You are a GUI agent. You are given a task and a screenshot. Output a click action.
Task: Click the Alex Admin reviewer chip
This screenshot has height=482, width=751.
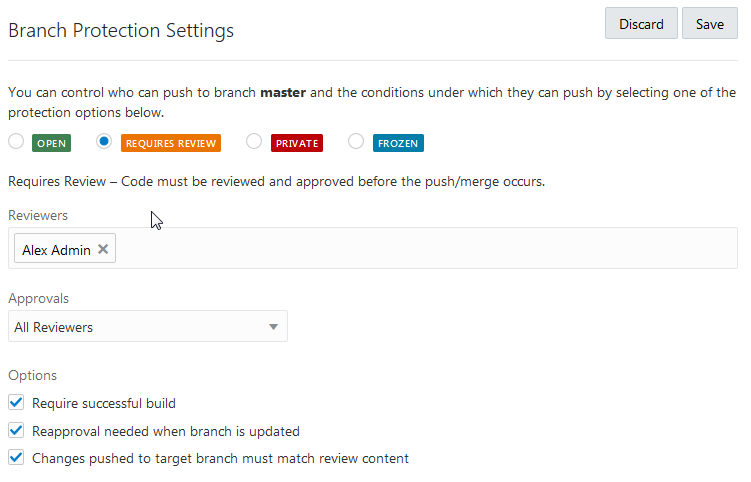coord(56,249)
